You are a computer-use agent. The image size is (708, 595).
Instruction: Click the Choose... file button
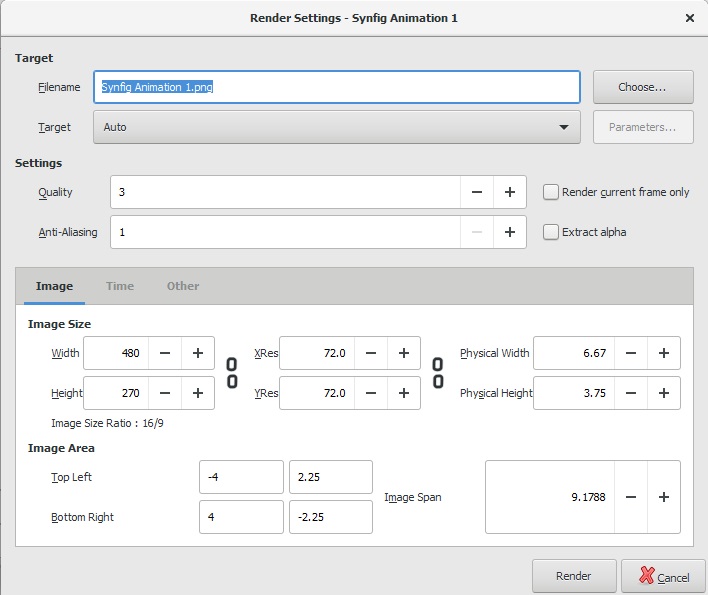(642, 87)
